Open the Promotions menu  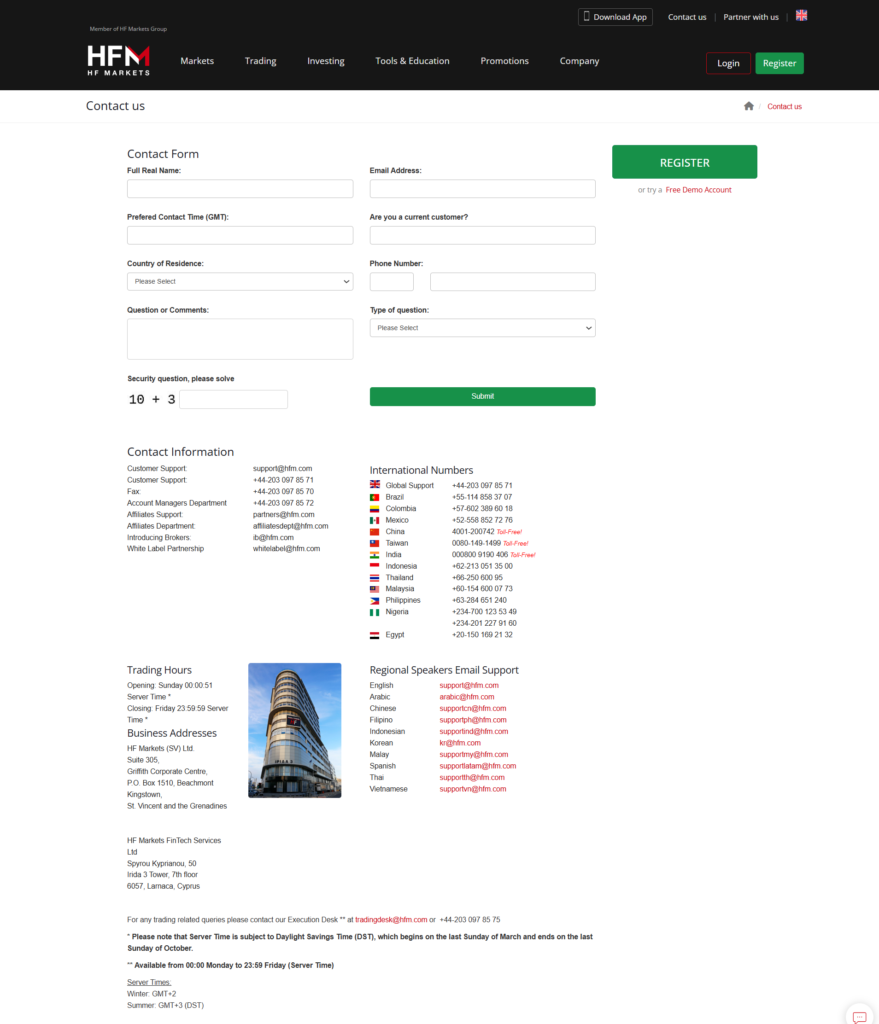505,61
